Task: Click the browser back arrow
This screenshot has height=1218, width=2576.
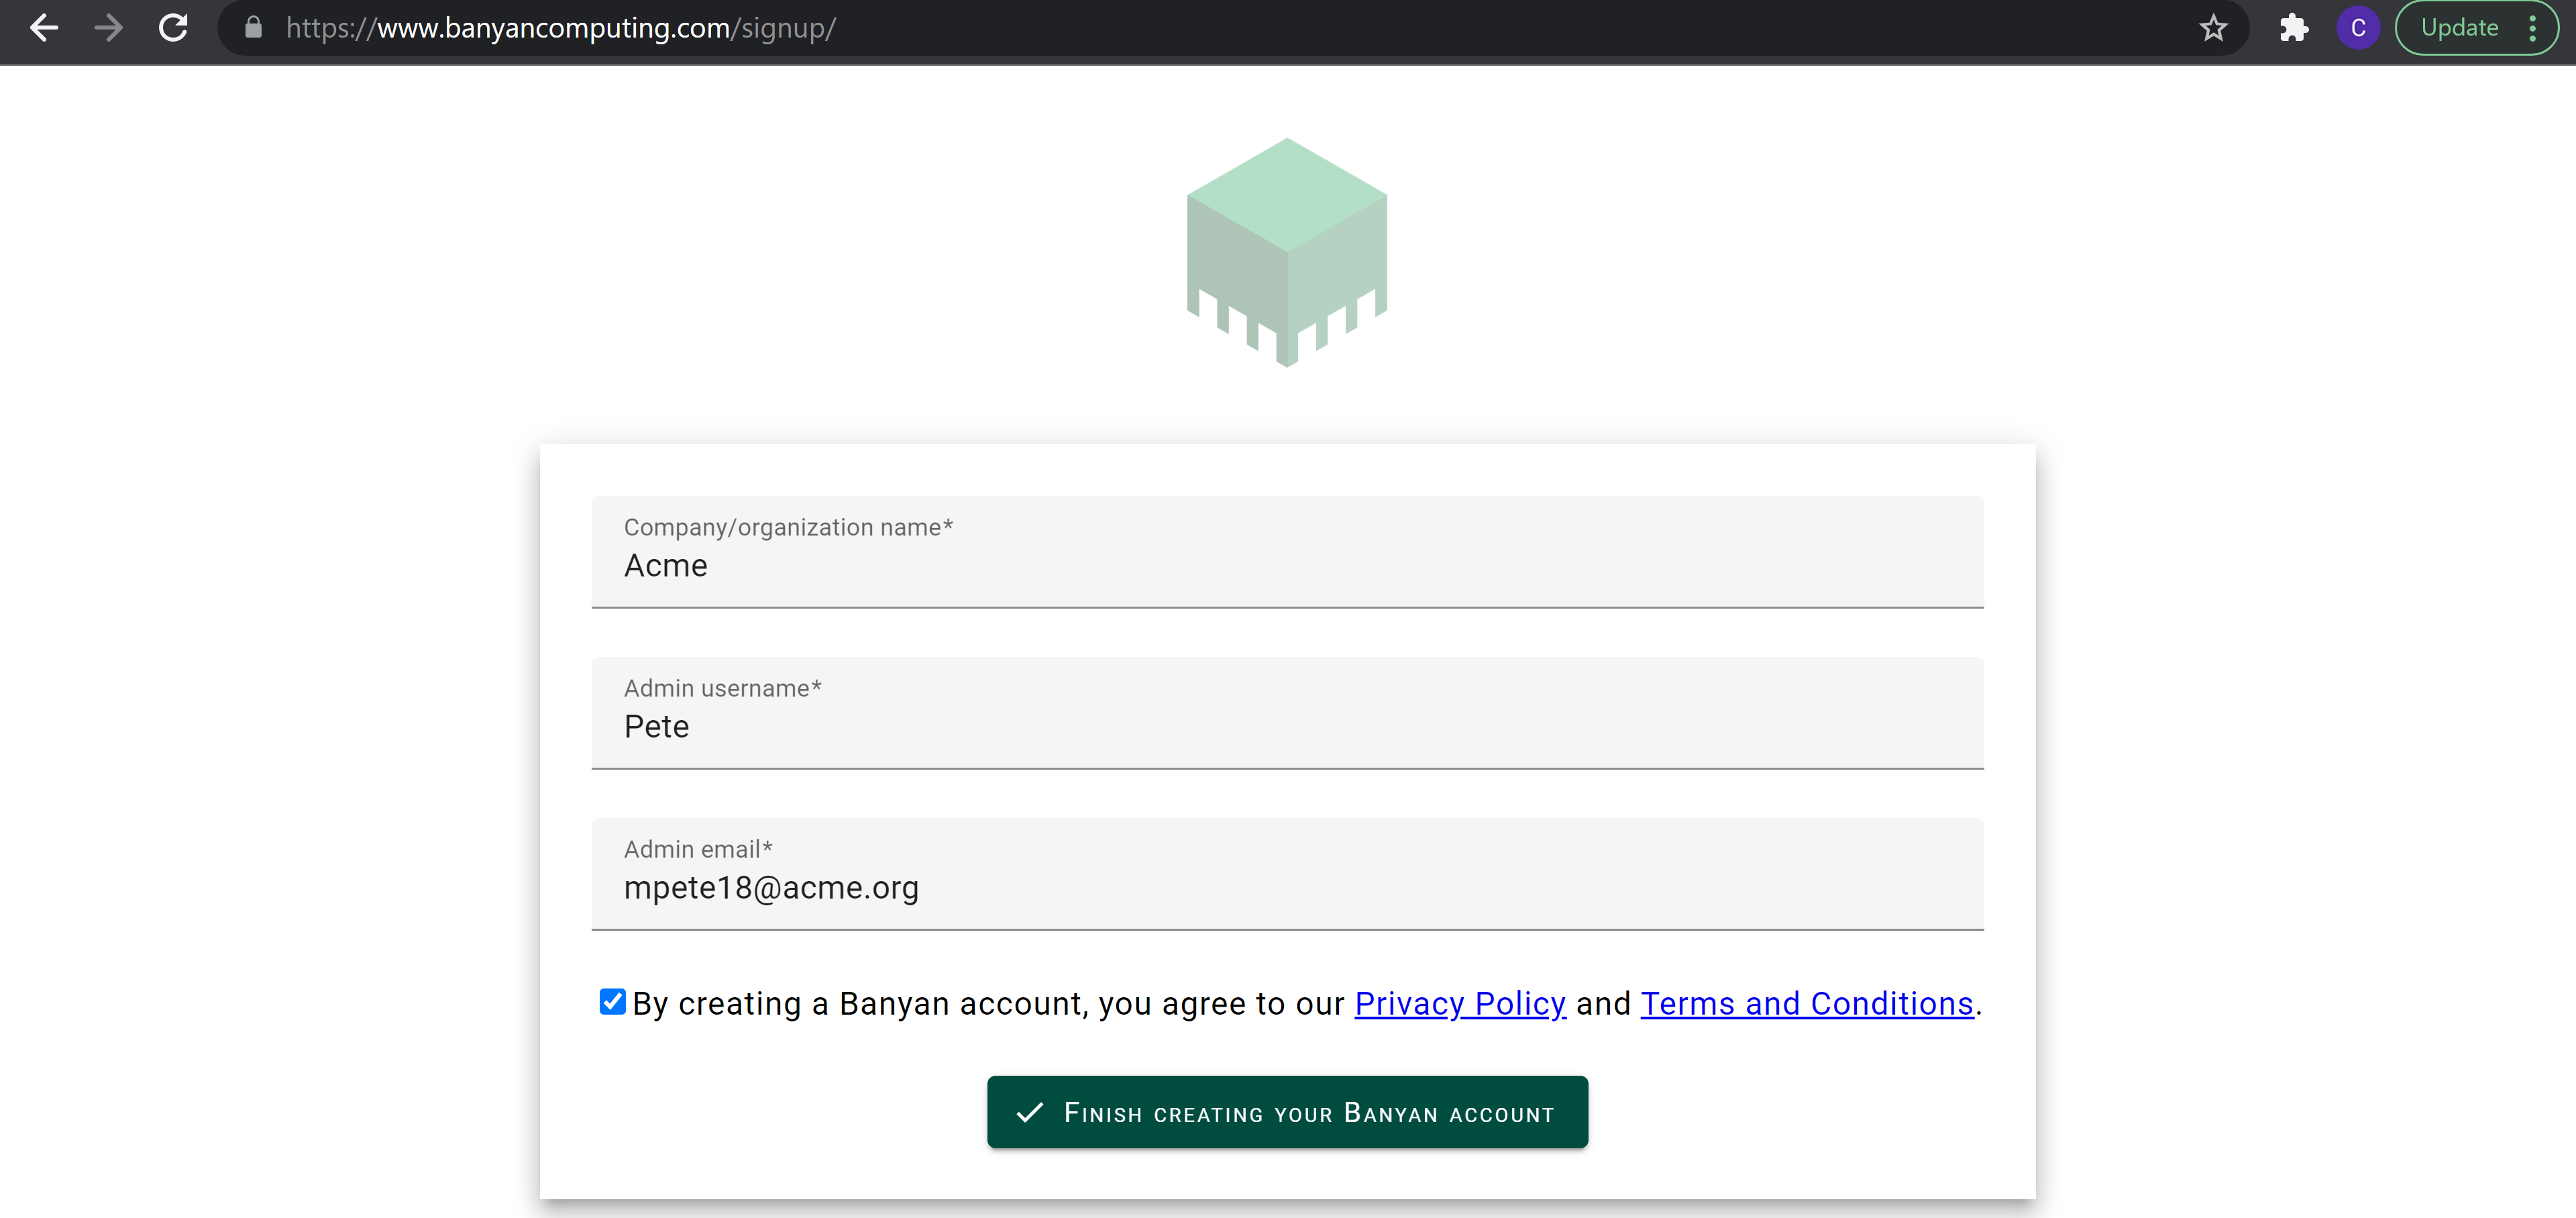Action: pyautogui.click(x=44, y=28)
